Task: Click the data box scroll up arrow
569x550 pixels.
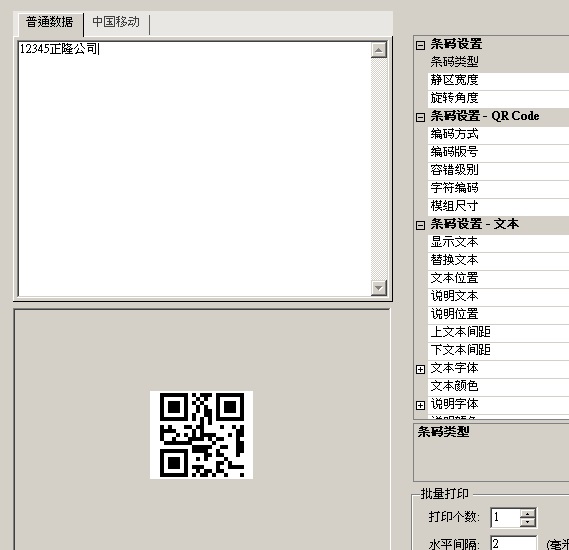Action: [378, 50]
